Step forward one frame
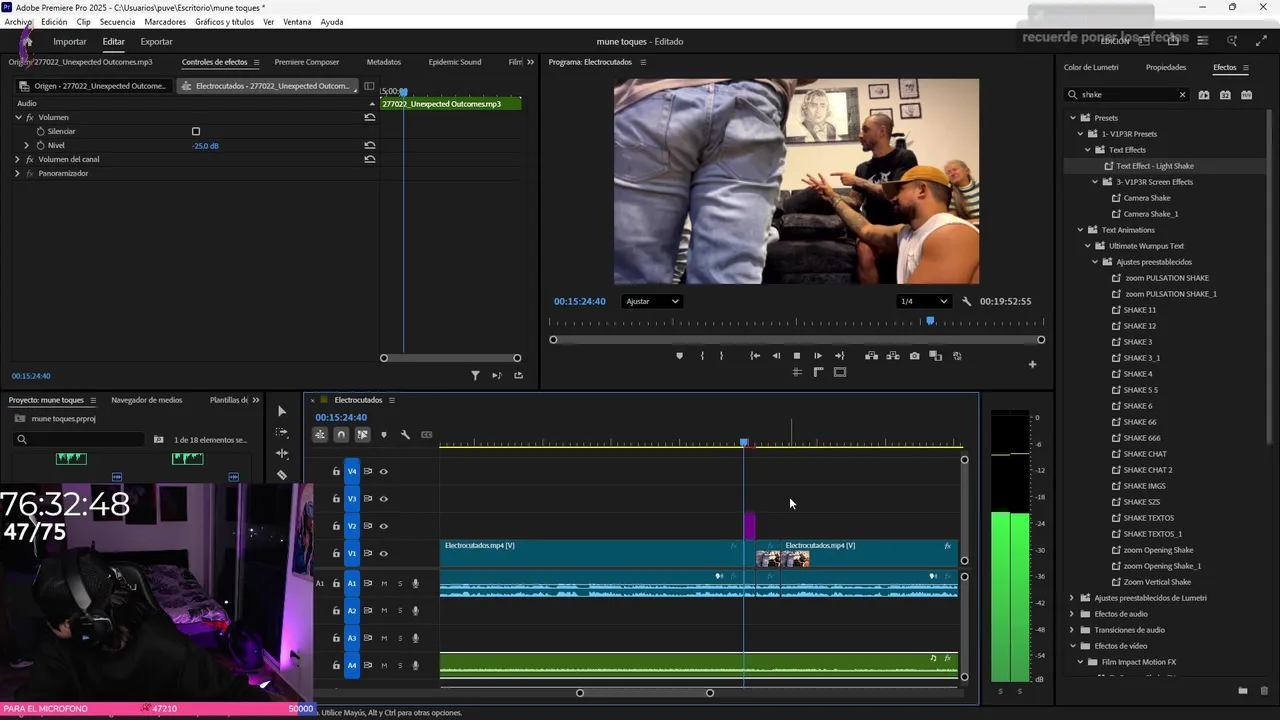This screenshot has width=1280, height=720. click(818, 356)
